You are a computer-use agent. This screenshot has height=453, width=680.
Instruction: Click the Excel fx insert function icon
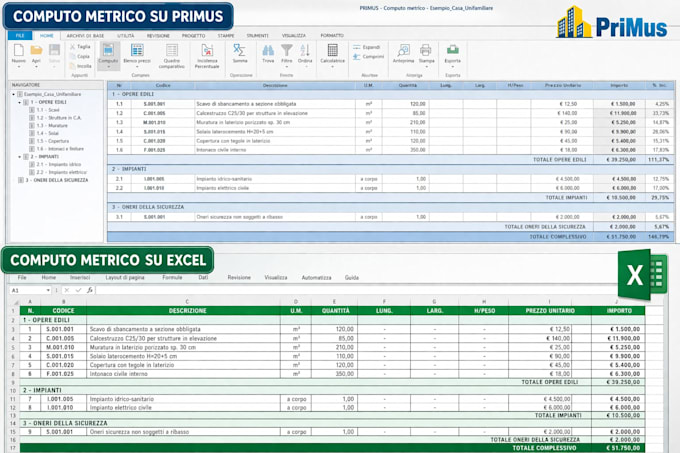(89, 290)
